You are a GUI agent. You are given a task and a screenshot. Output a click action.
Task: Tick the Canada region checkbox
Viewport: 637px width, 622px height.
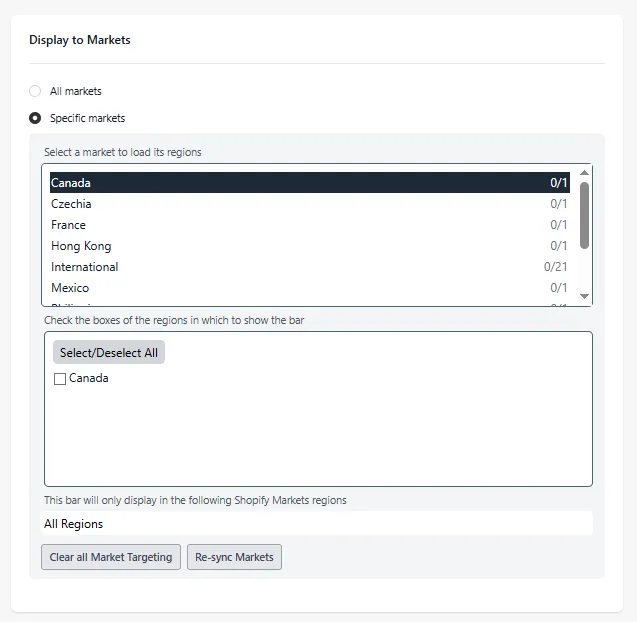point(60,379)
